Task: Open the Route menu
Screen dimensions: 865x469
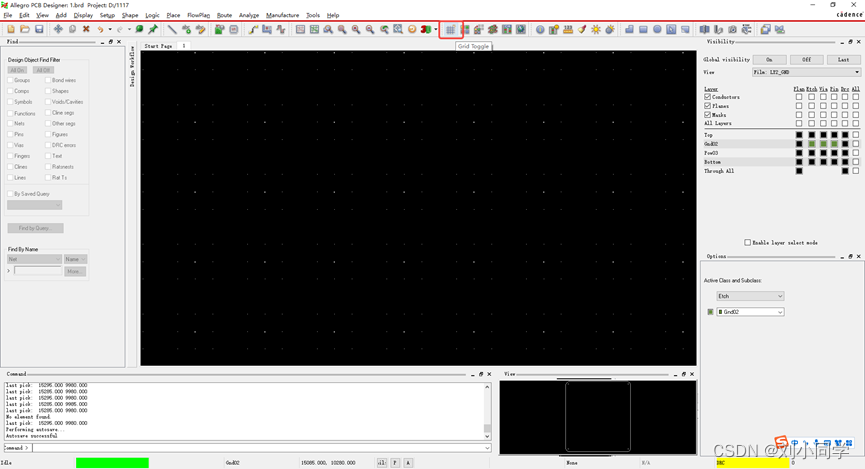Action: pos(224,15)
